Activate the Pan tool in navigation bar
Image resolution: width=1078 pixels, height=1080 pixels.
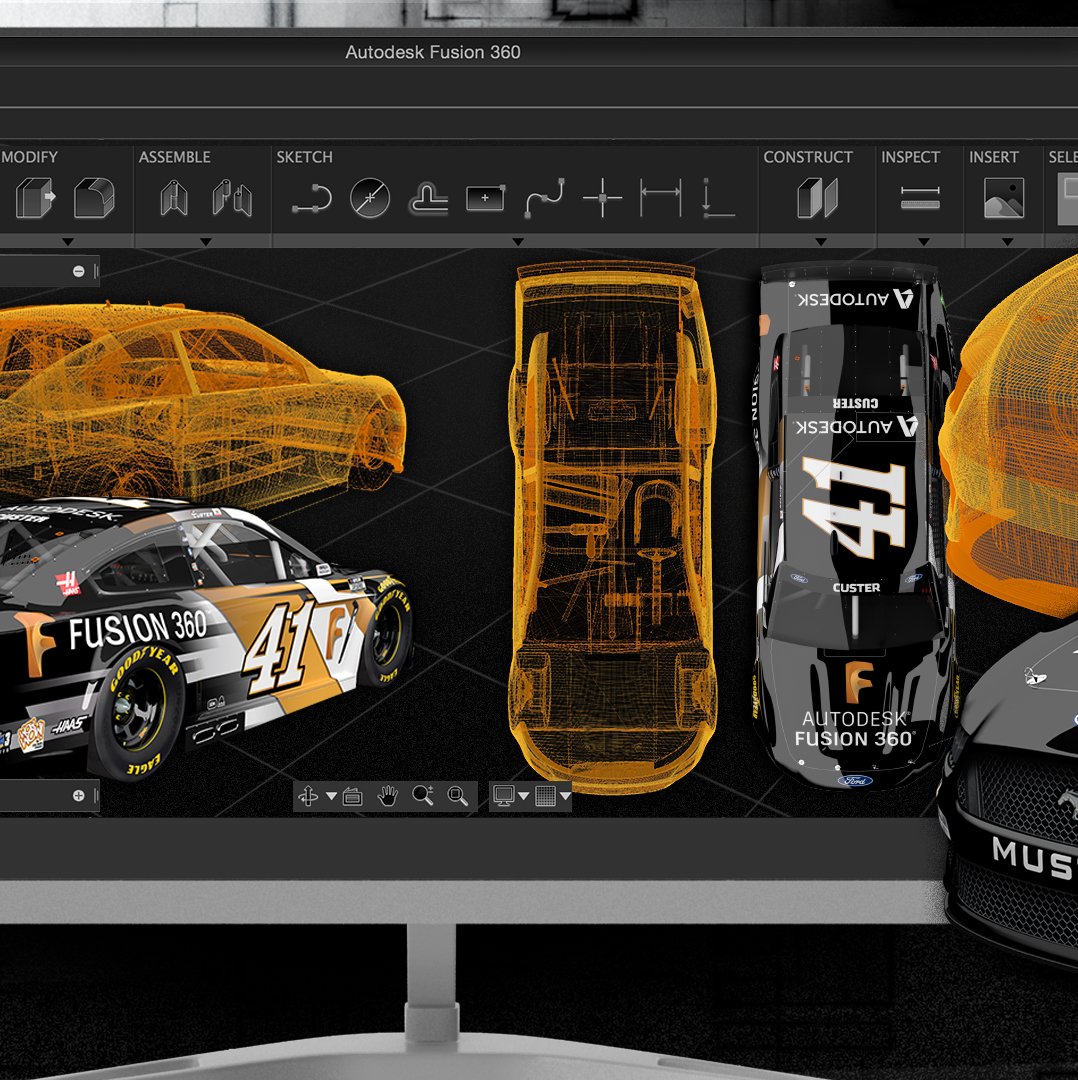(x=387, y=796)
